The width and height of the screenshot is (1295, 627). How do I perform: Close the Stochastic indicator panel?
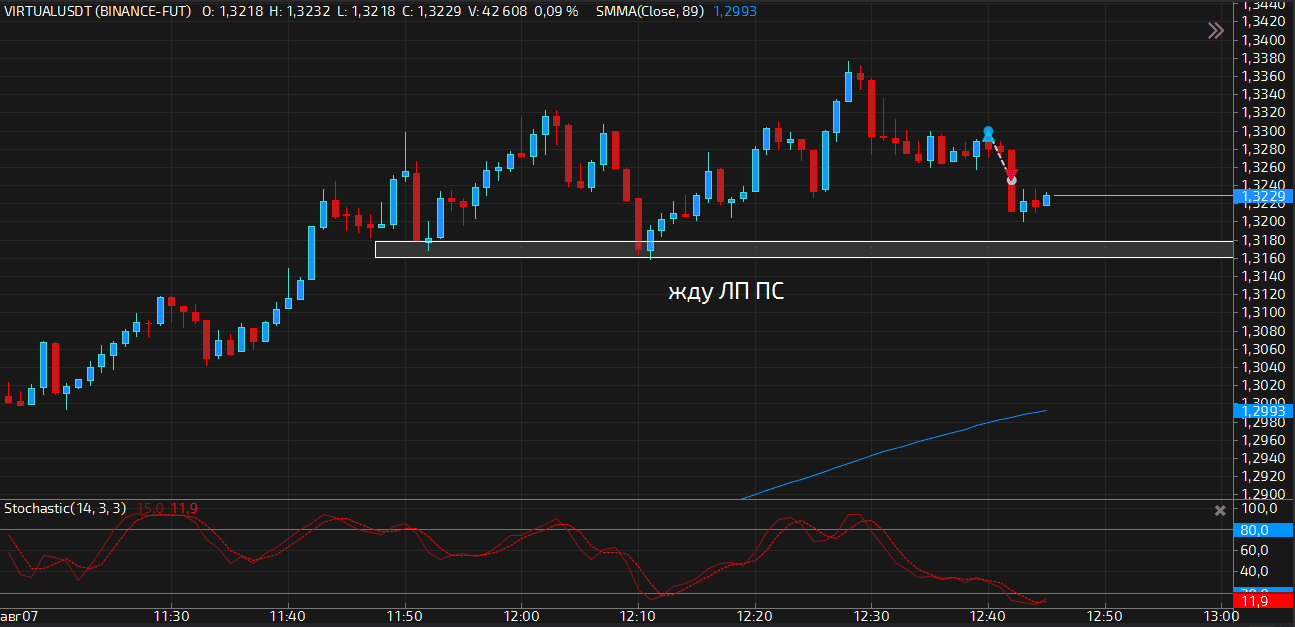point(1219,510)
